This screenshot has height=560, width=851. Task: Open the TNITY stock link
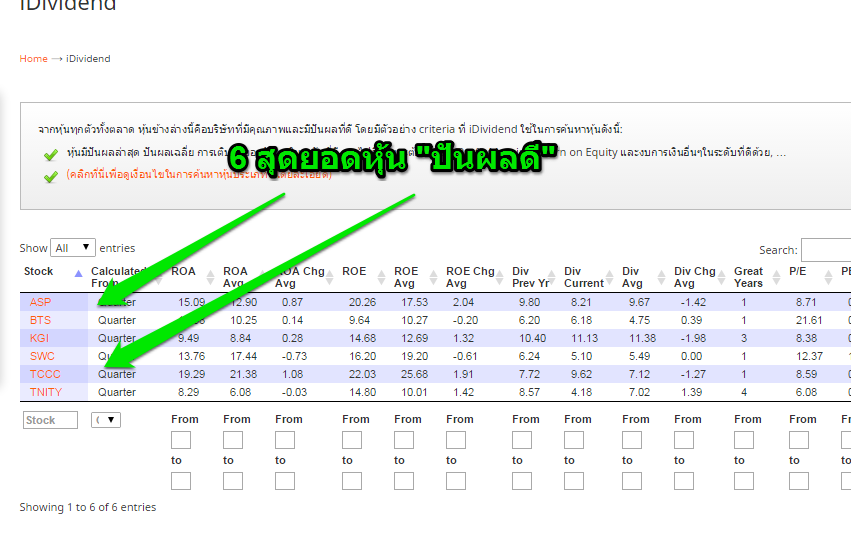(46, 392)
